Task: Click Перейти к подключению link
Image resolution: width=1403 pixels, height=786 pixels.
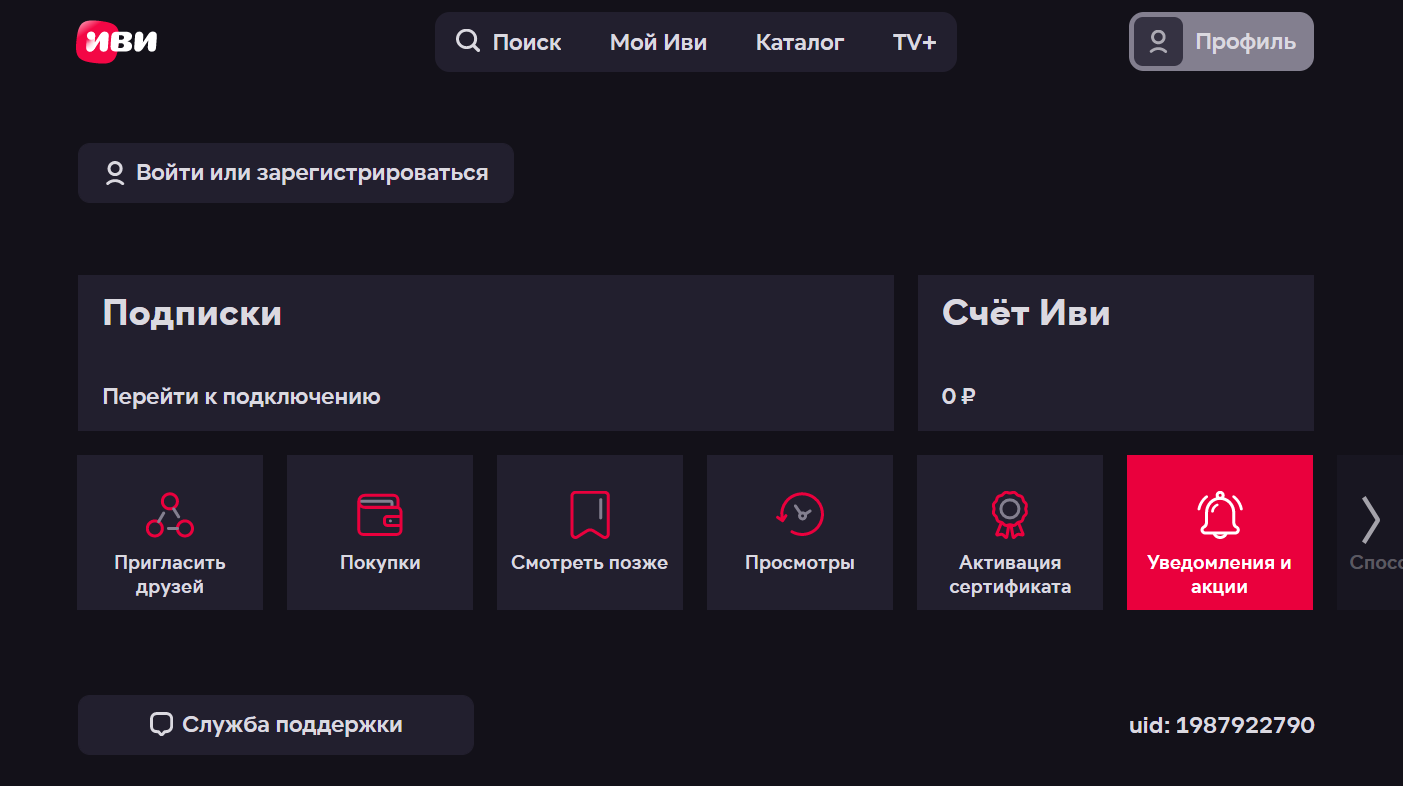Action: (x=241, y=397)
